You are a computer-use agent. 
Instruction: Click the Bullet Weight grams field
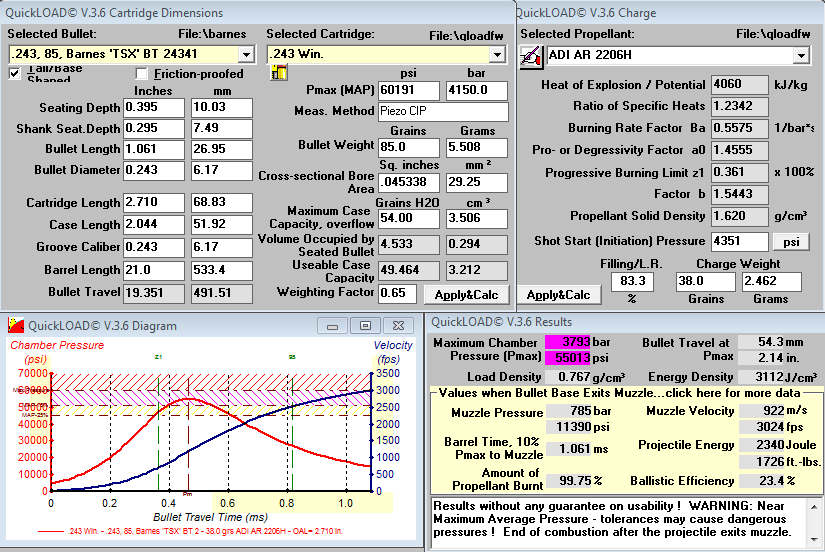pos(477,147)
